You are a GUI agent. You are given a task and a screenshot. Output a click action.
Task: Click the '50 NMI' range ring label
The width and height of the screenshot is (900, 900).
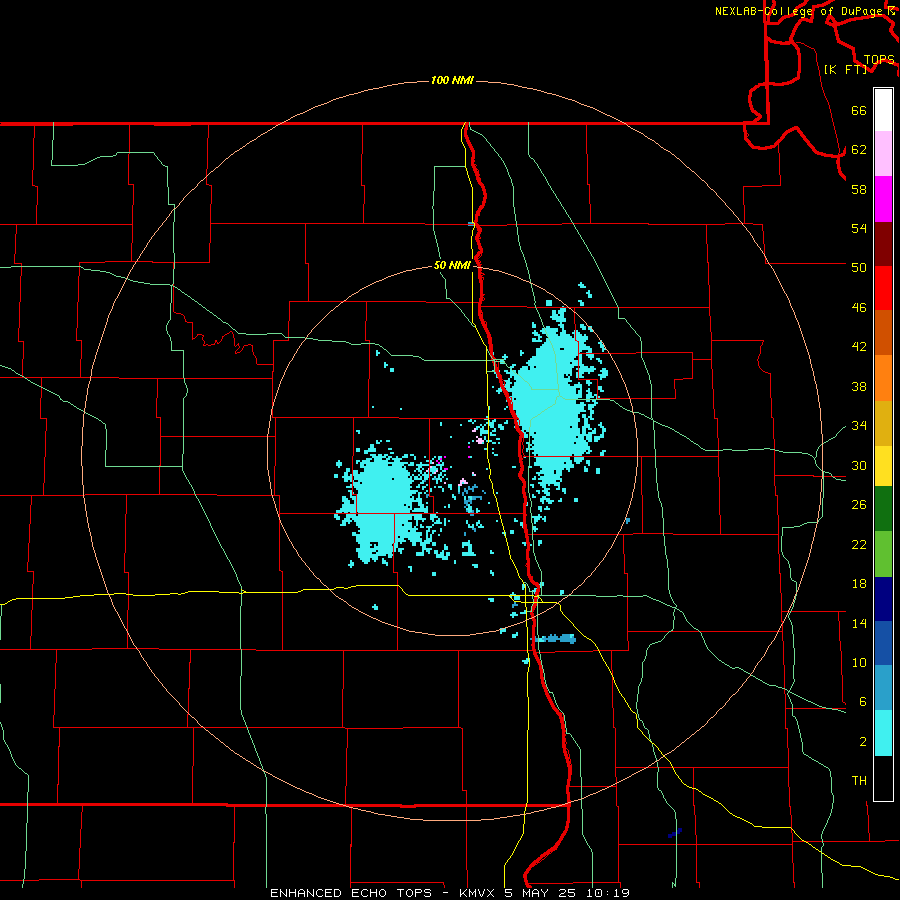[x=452, y=265]
